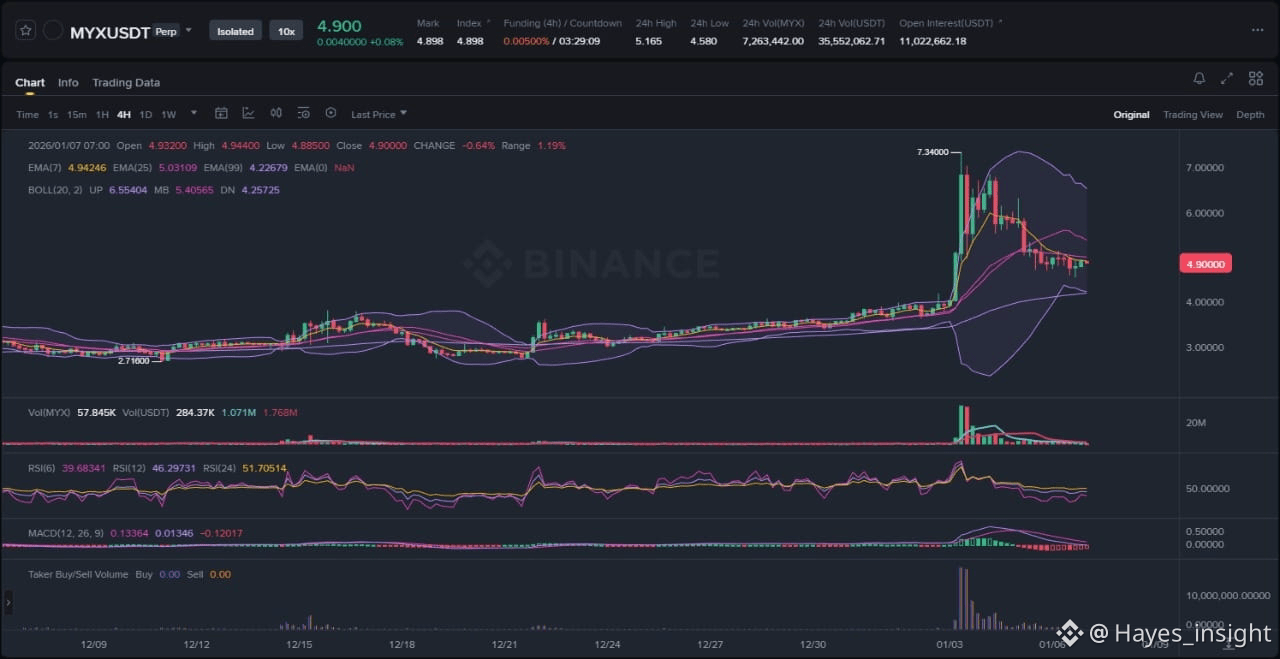
Task: Click the Taker Buy/Sell Volume label
Action: (x=78, y=574)
